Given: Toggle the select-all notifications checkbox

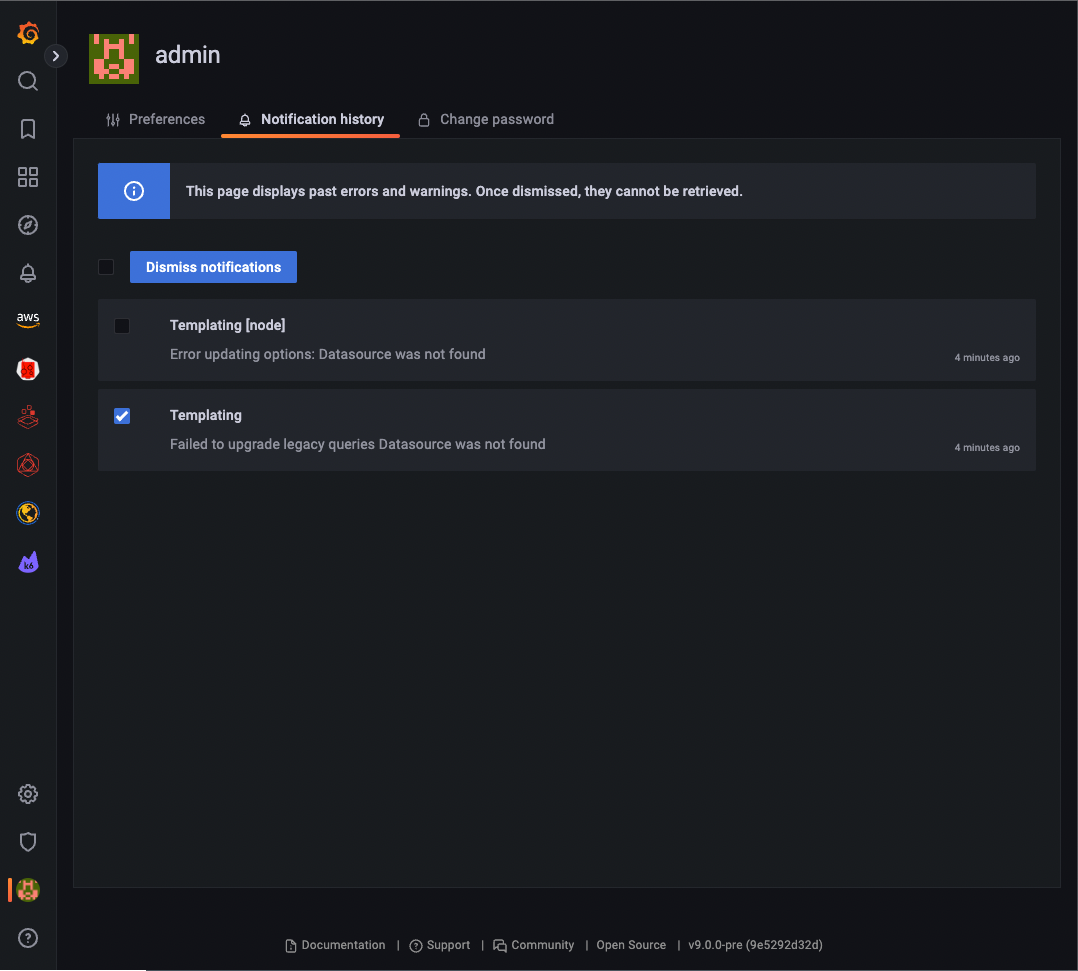Looking at the screenshot, I should [106, 267].
